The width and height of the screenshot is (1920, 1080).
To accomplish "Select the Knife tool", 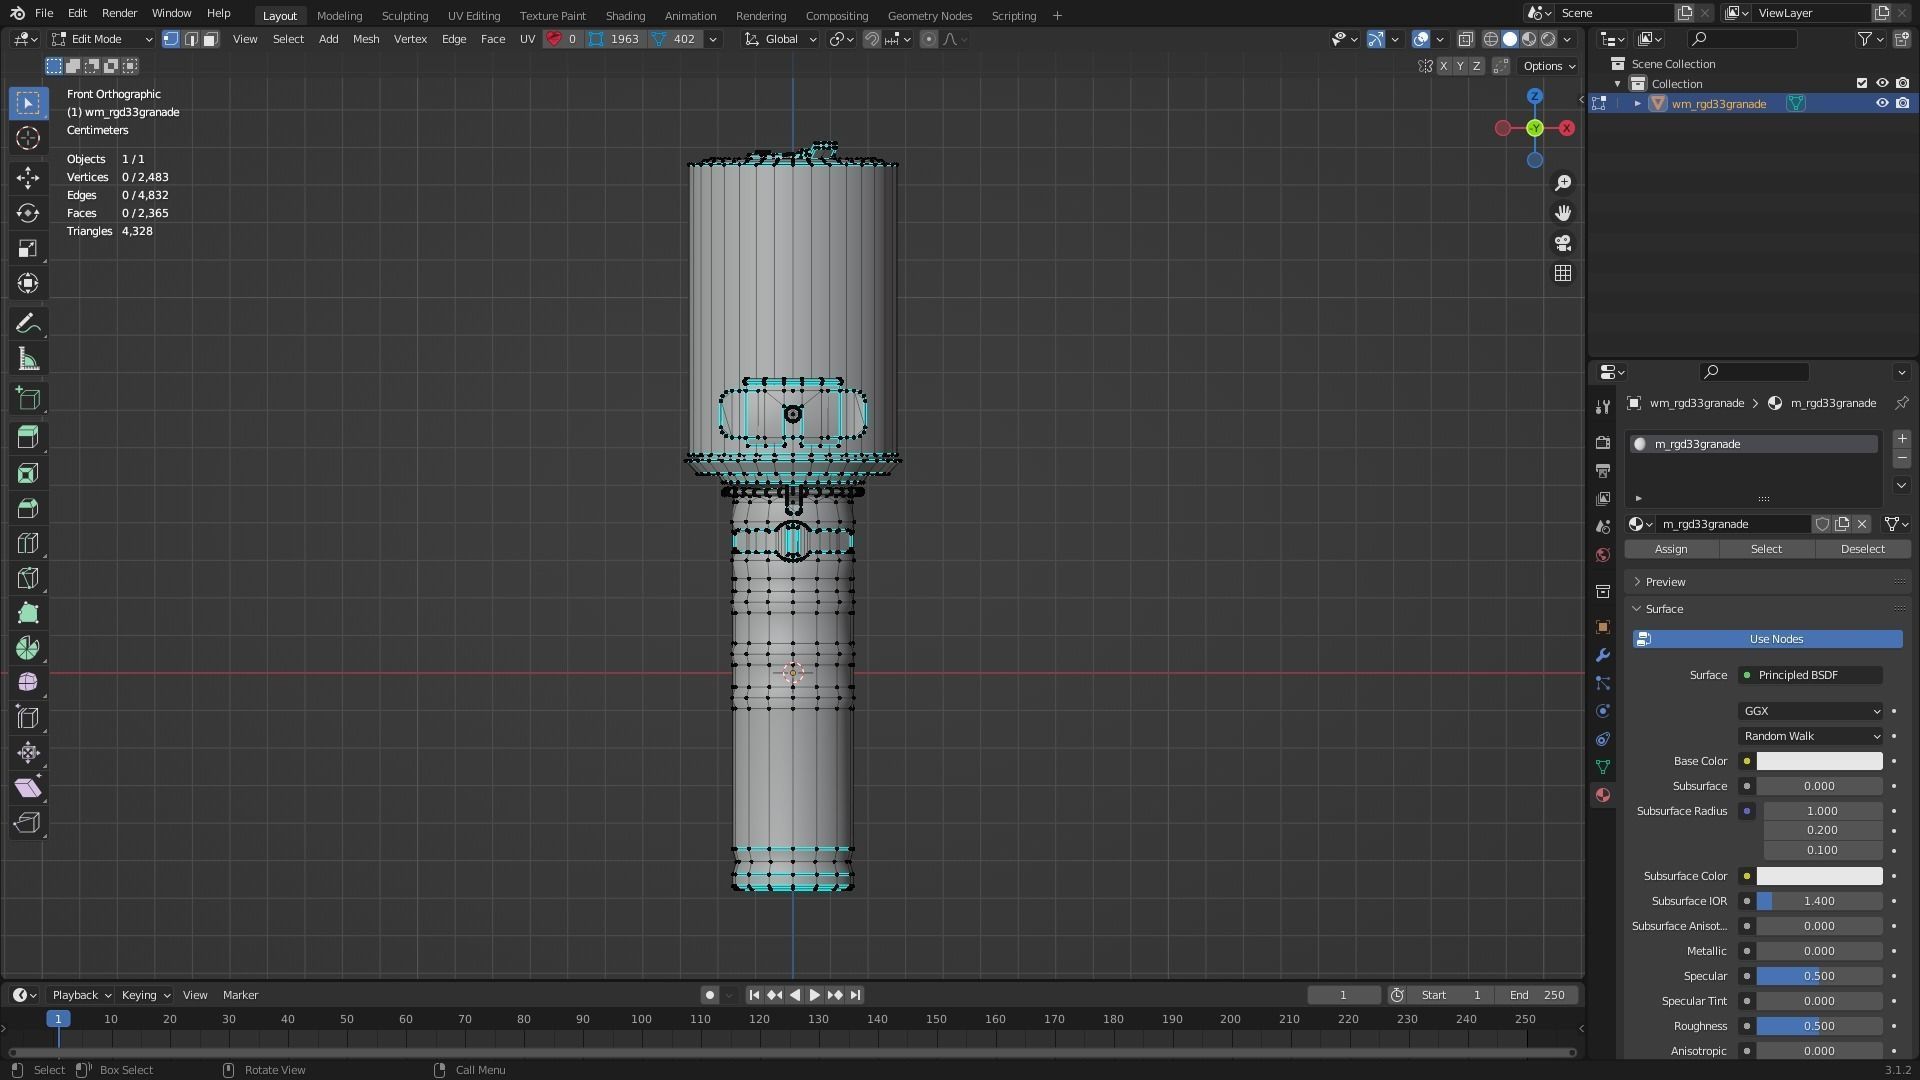I will pyautogui.click(x=28, y=578).
